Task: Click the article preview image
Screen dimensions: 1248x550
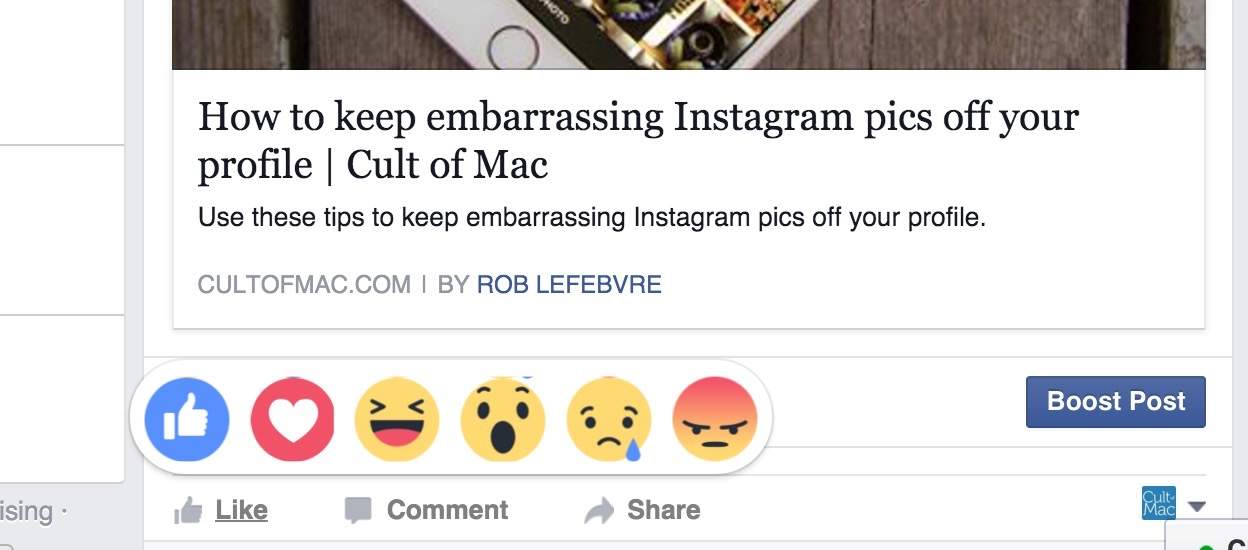Action: click(x=688, y=34)
